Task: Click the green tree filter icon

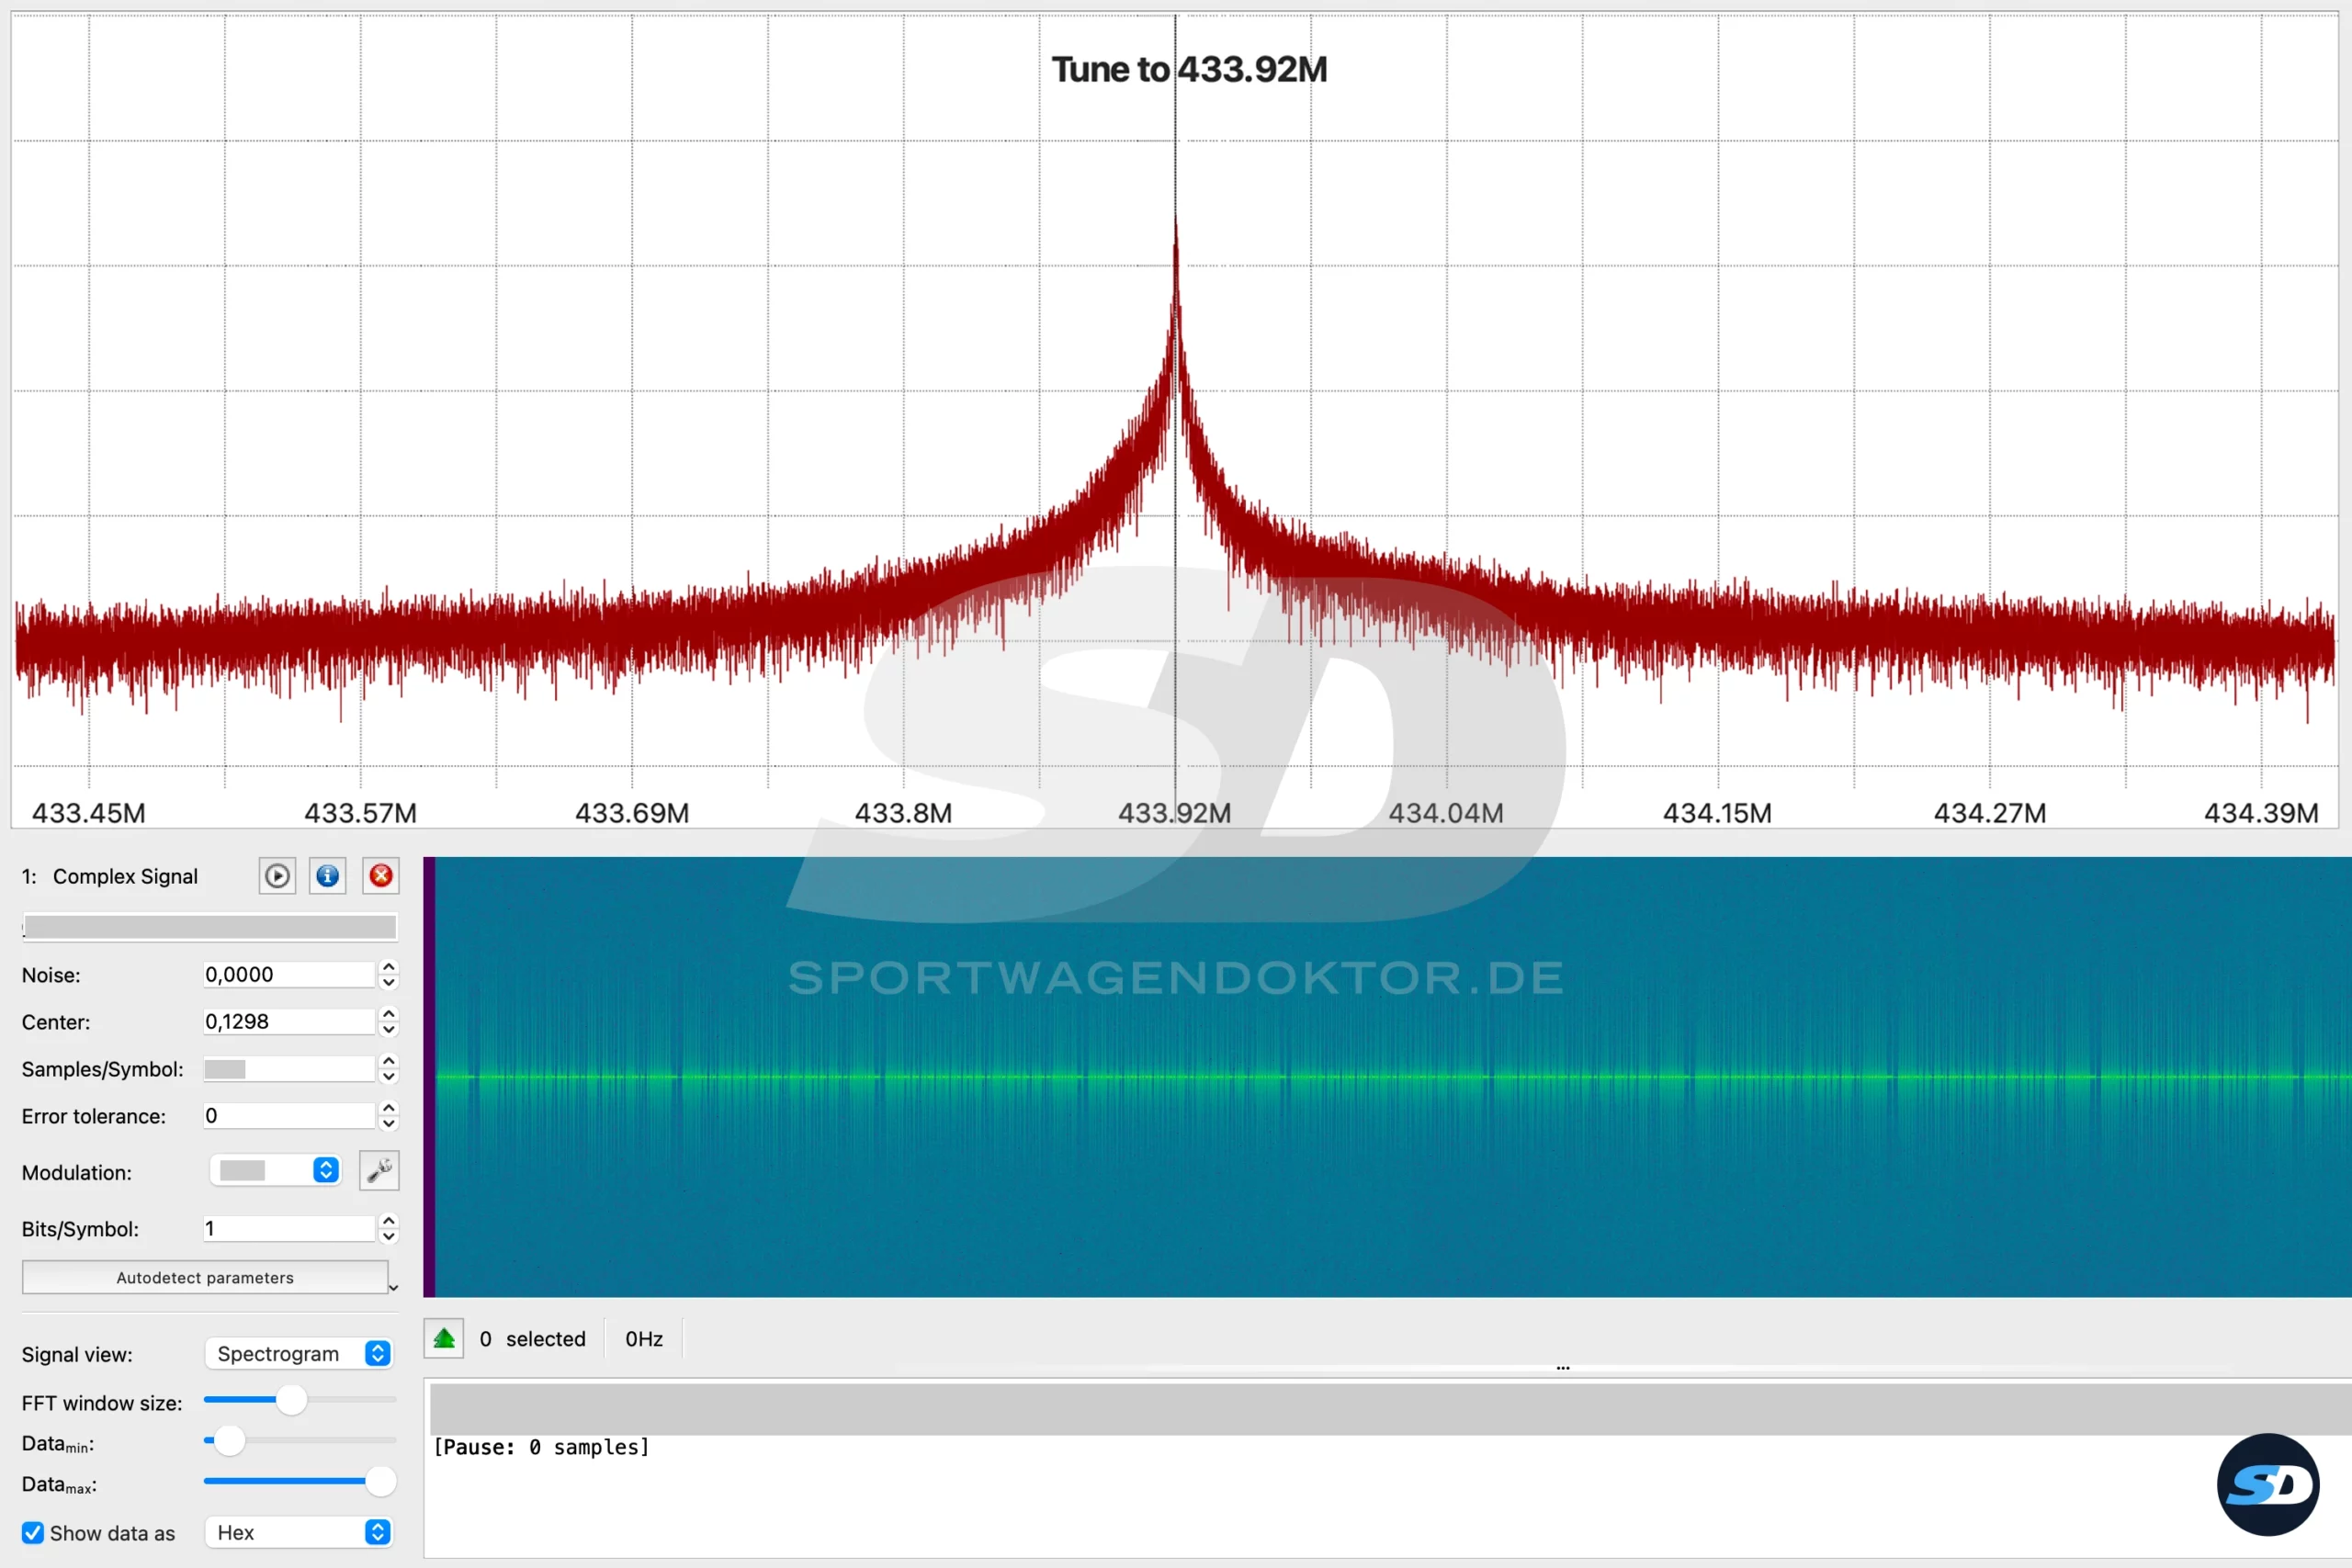Action: tap(444, 1339)
